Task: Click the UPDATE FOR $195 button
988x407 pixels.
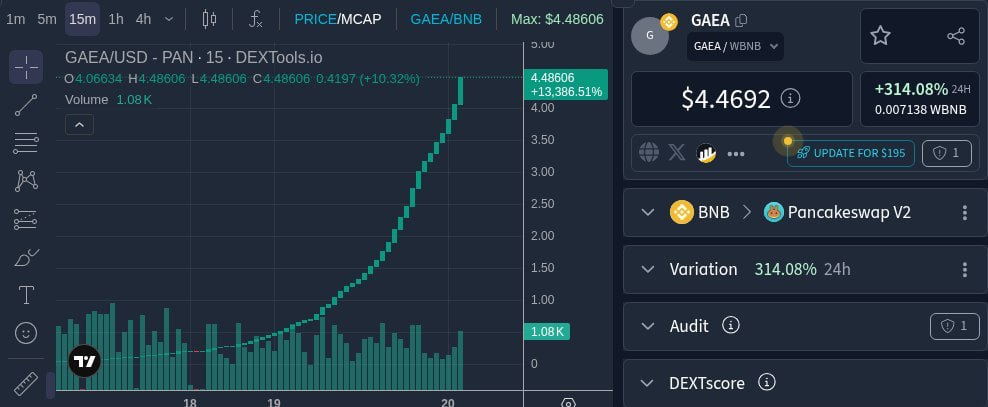Action: click(x=851, y=153)
